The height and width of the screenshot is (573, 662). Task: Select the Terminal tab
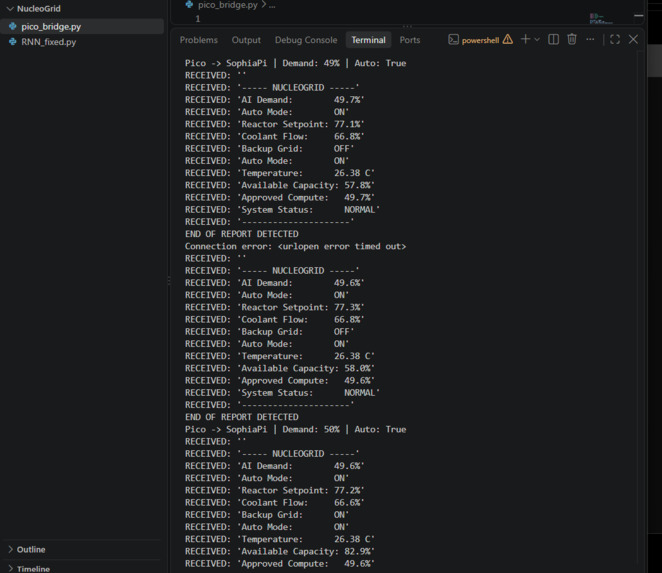369,40
